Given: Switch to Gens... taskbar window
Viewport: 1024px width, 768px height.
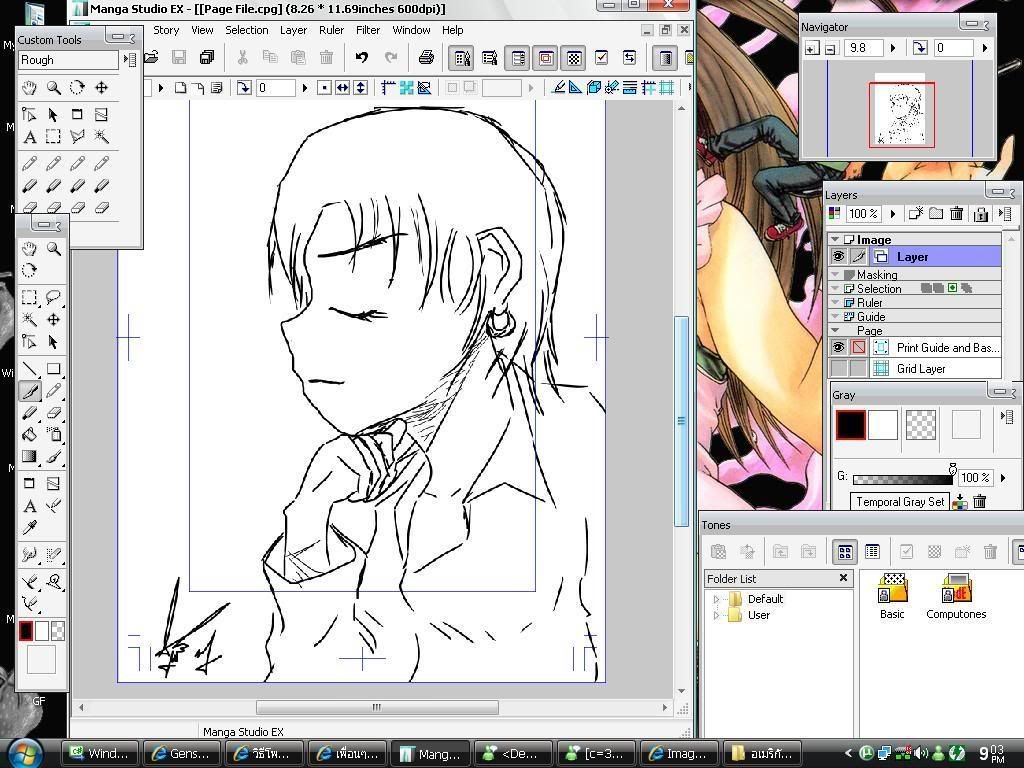Looking at the screenshot, I should (x=182, y=754).
